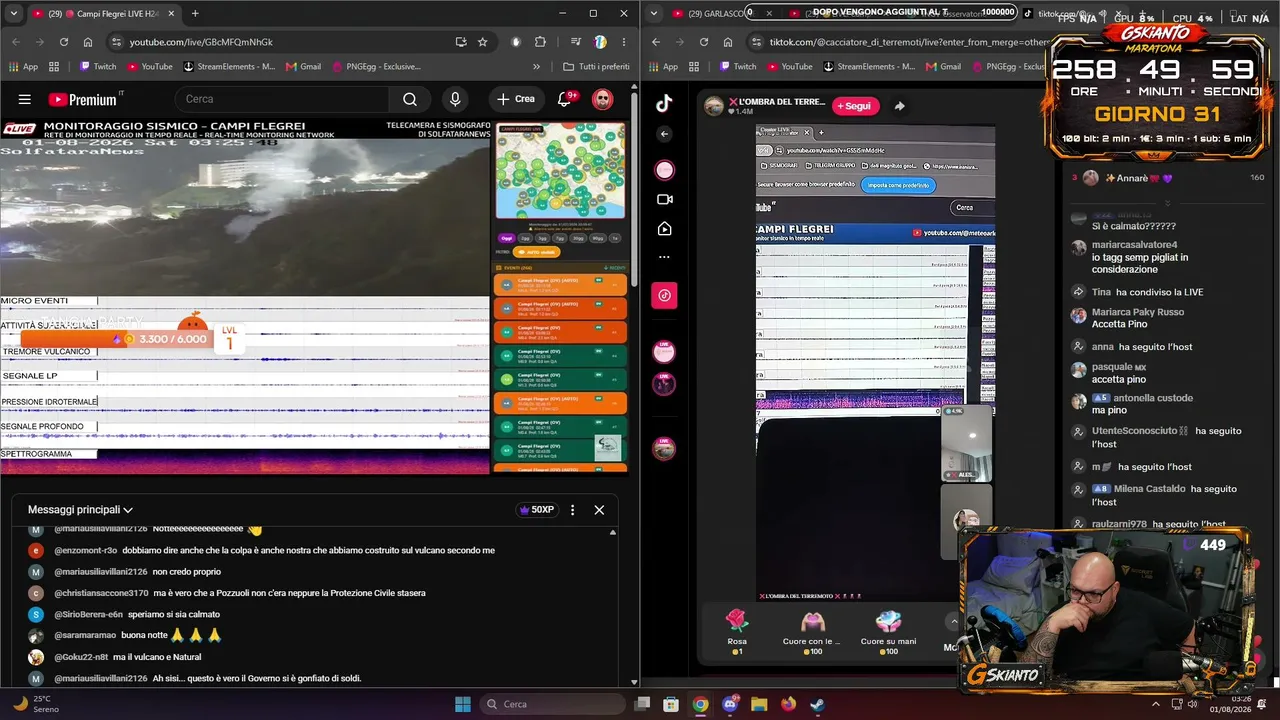Open Firefox from the taskbar
This screenshot has width=1280, height=720.
(x=788, y=704)
